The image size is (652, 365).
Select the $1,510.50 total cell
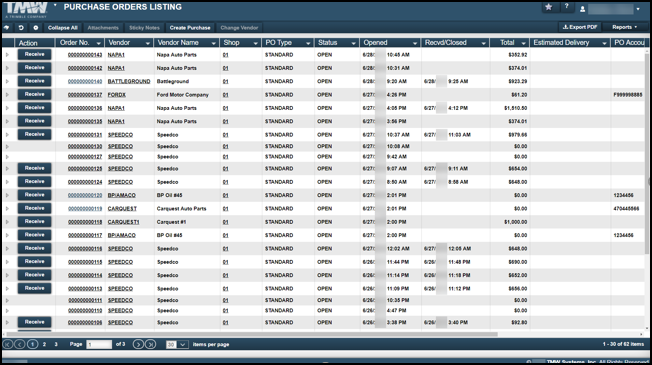(516, 108)
